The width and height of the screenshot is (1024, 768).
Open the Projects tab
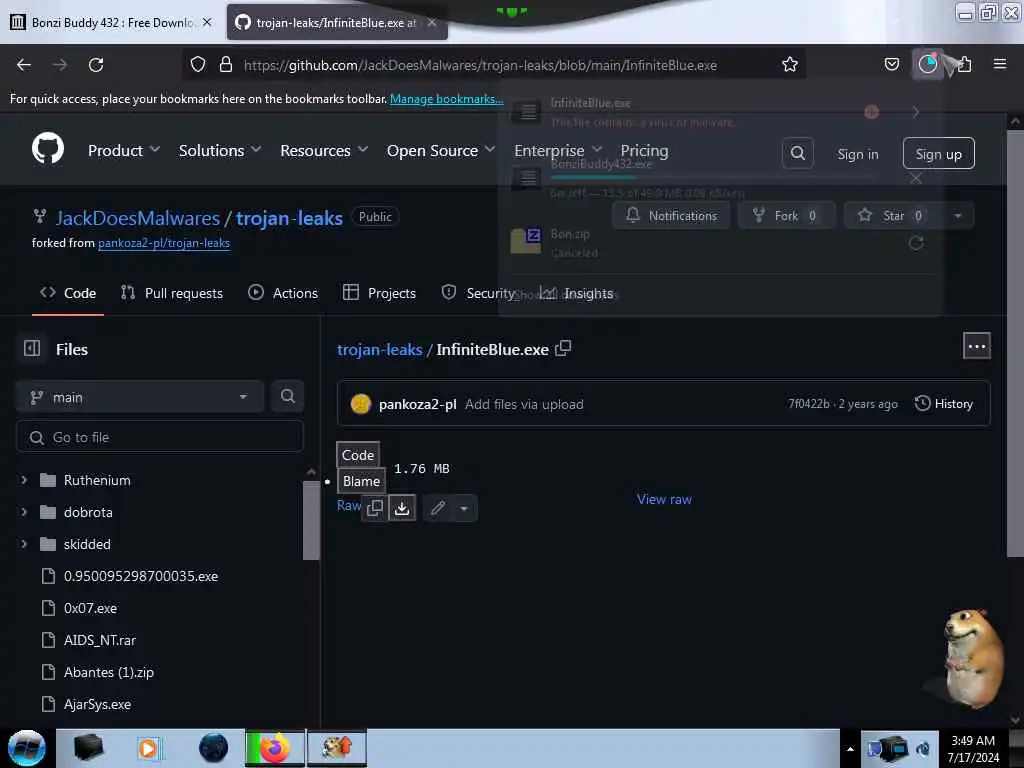coord(379,293)
